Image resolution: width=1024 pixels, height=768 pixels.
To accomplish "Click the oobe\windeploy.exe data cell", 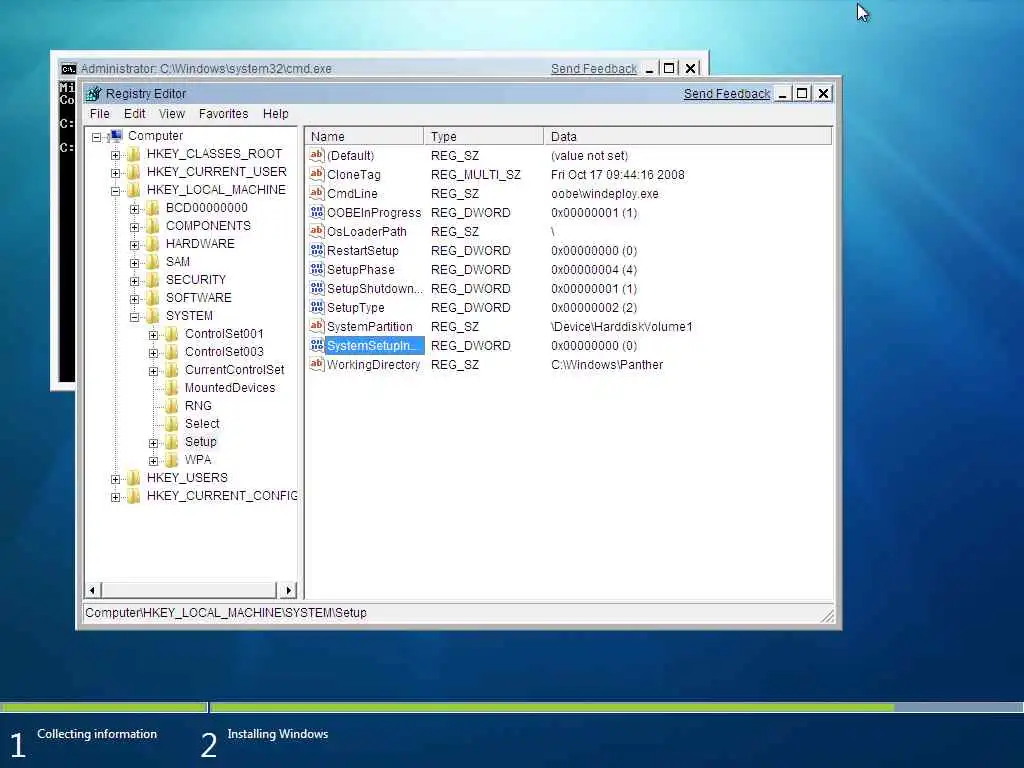I will 605,194.
